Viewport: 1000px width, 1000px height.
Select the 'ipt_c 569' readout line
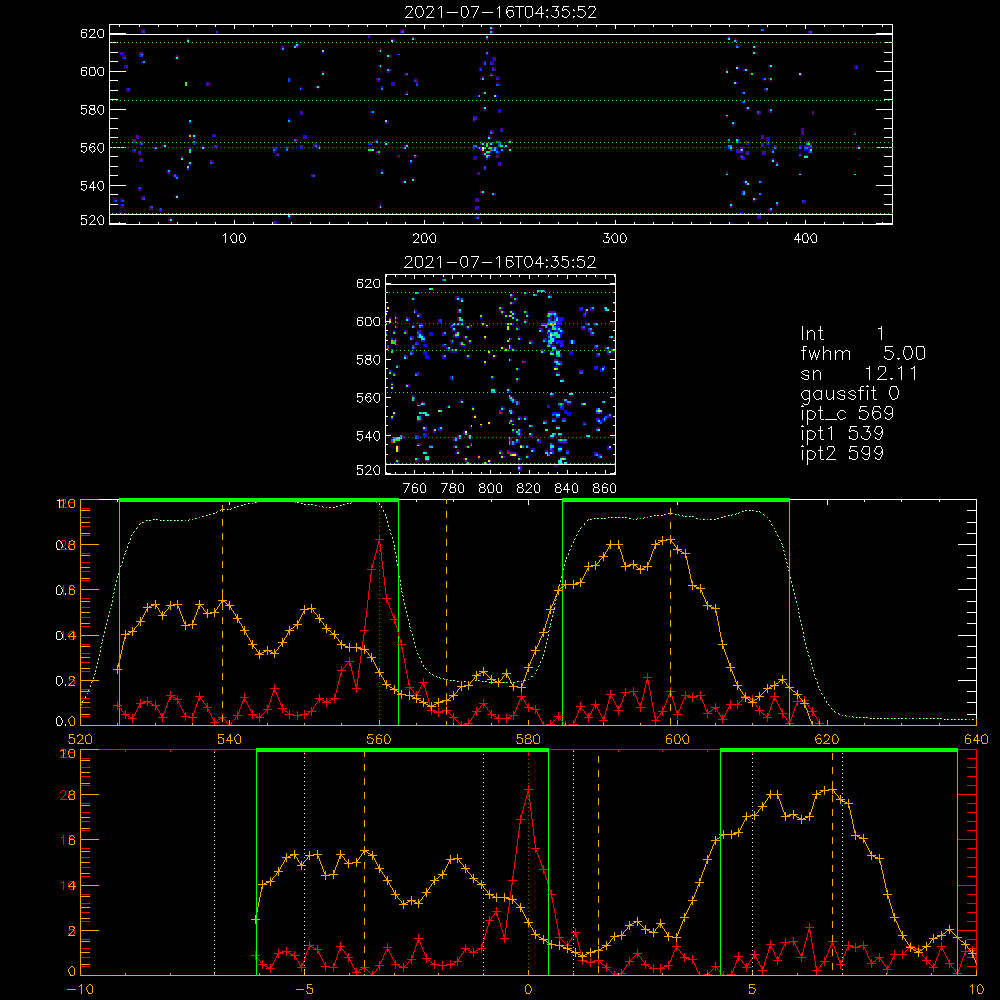coord(847,414)
